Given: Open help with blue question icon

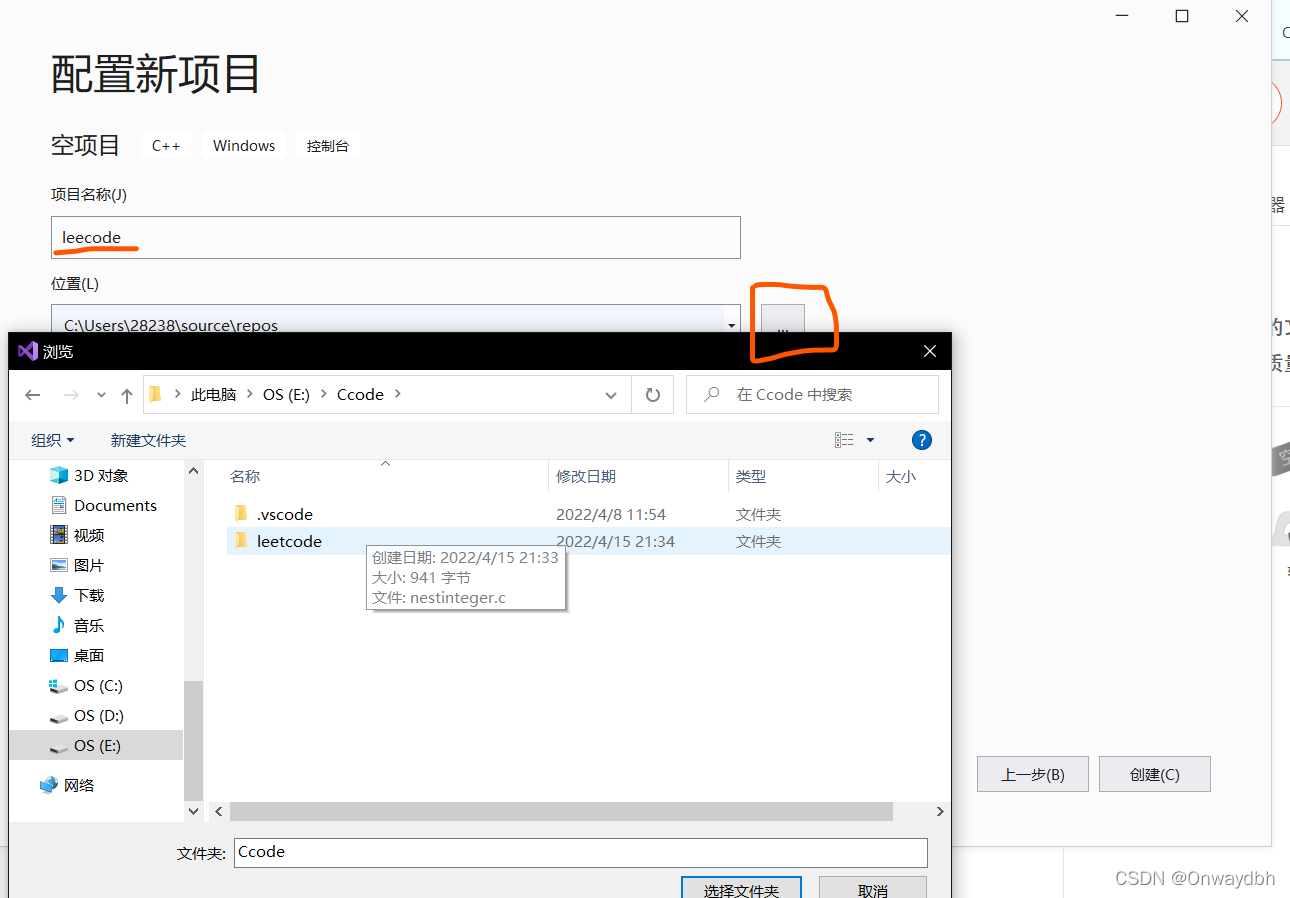Looking at the screenshot, I should (x=922, y=440).
